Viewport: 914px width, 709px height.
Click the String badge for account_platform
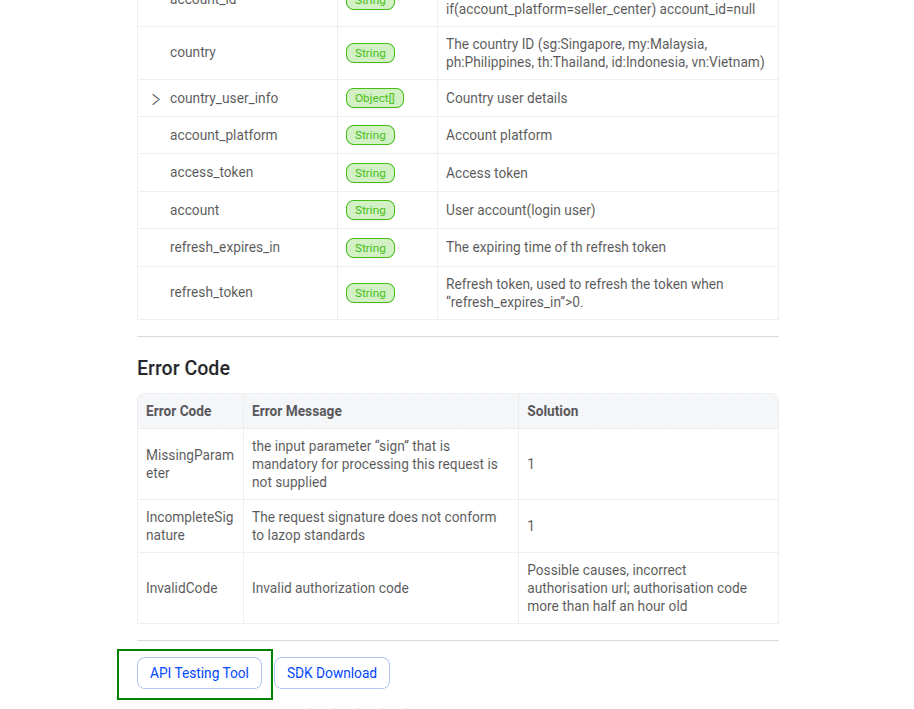tap(370, 135)
